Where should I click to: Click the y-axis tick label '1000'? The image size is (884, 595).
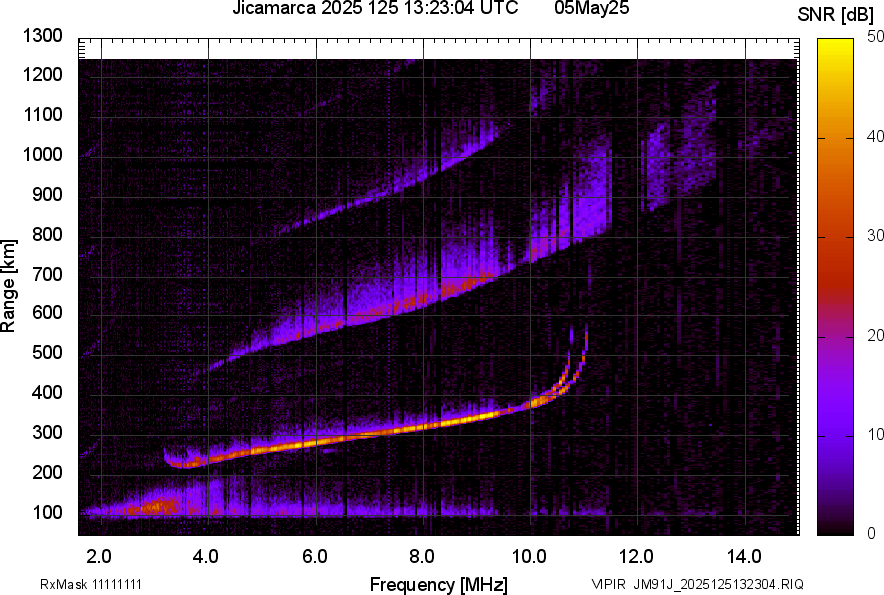pos(42,155)
